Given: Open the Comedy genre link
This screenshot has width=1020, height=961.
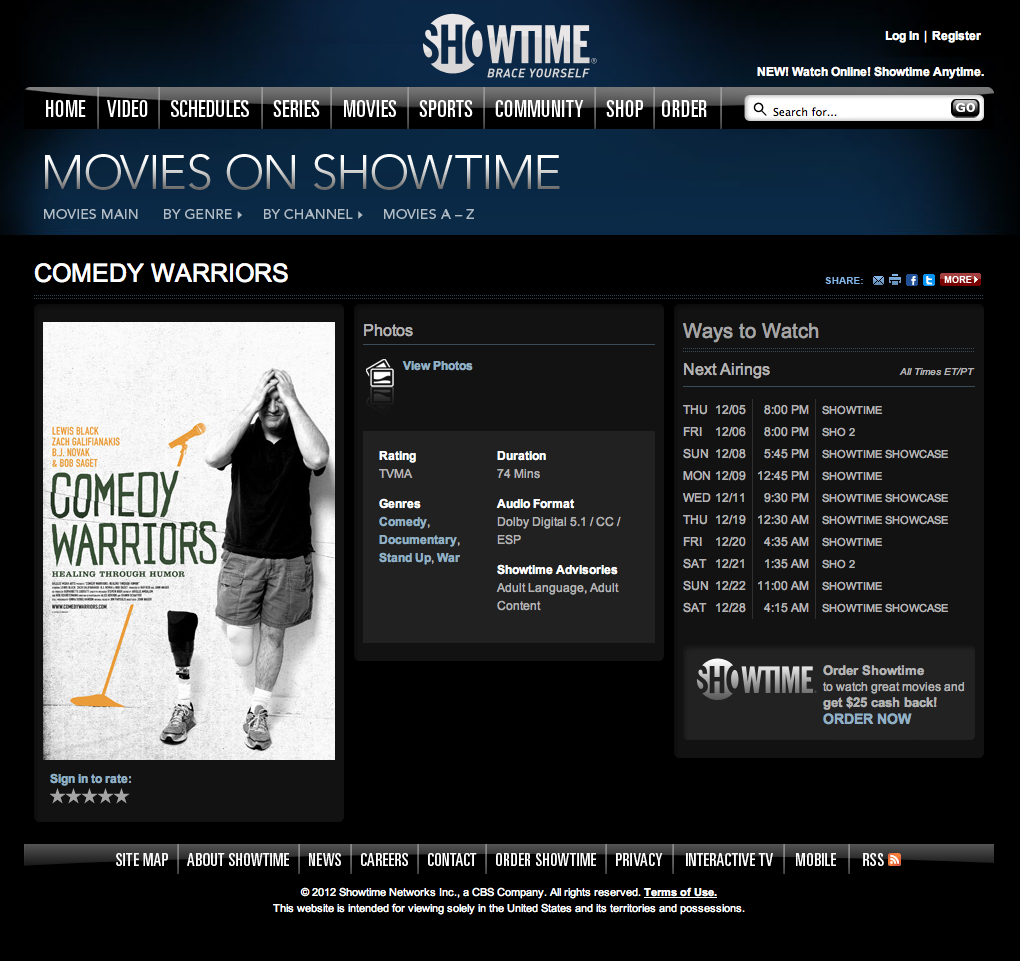Looking at the screenshot, I should click(x=403, y=522).
